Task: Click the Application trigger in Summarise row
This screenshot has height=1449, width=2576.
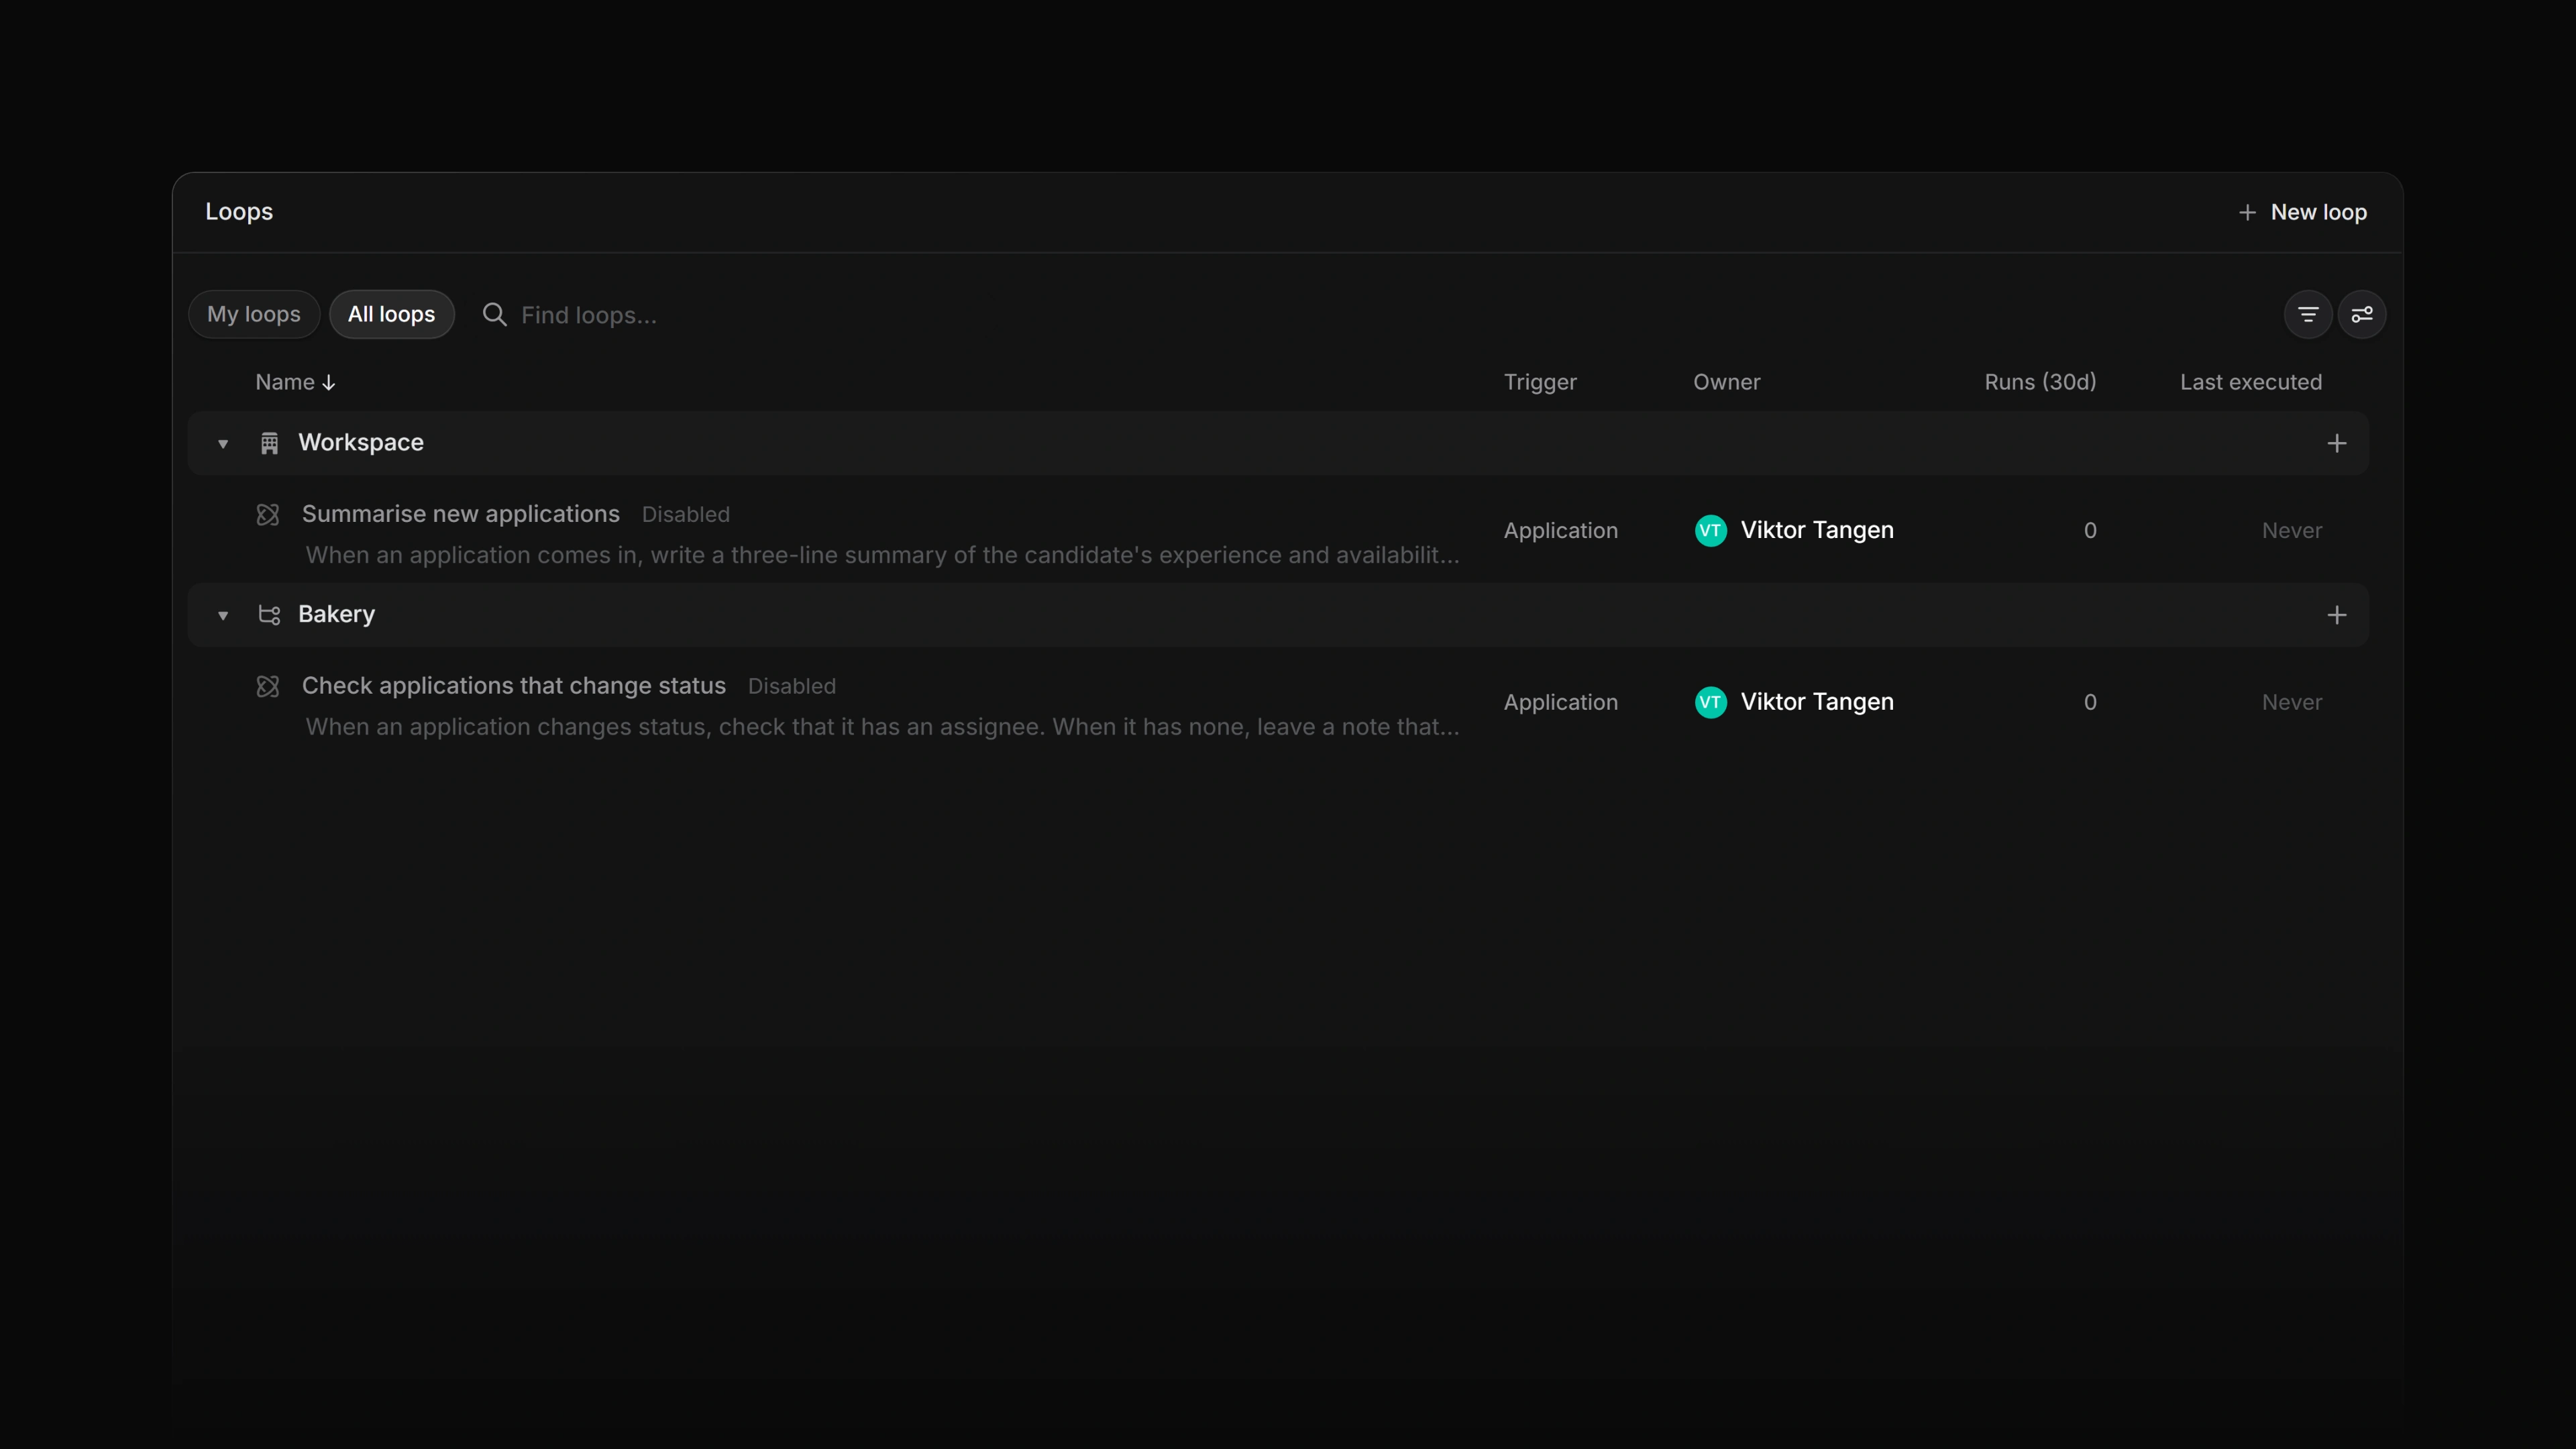Action: [1560, 531]
